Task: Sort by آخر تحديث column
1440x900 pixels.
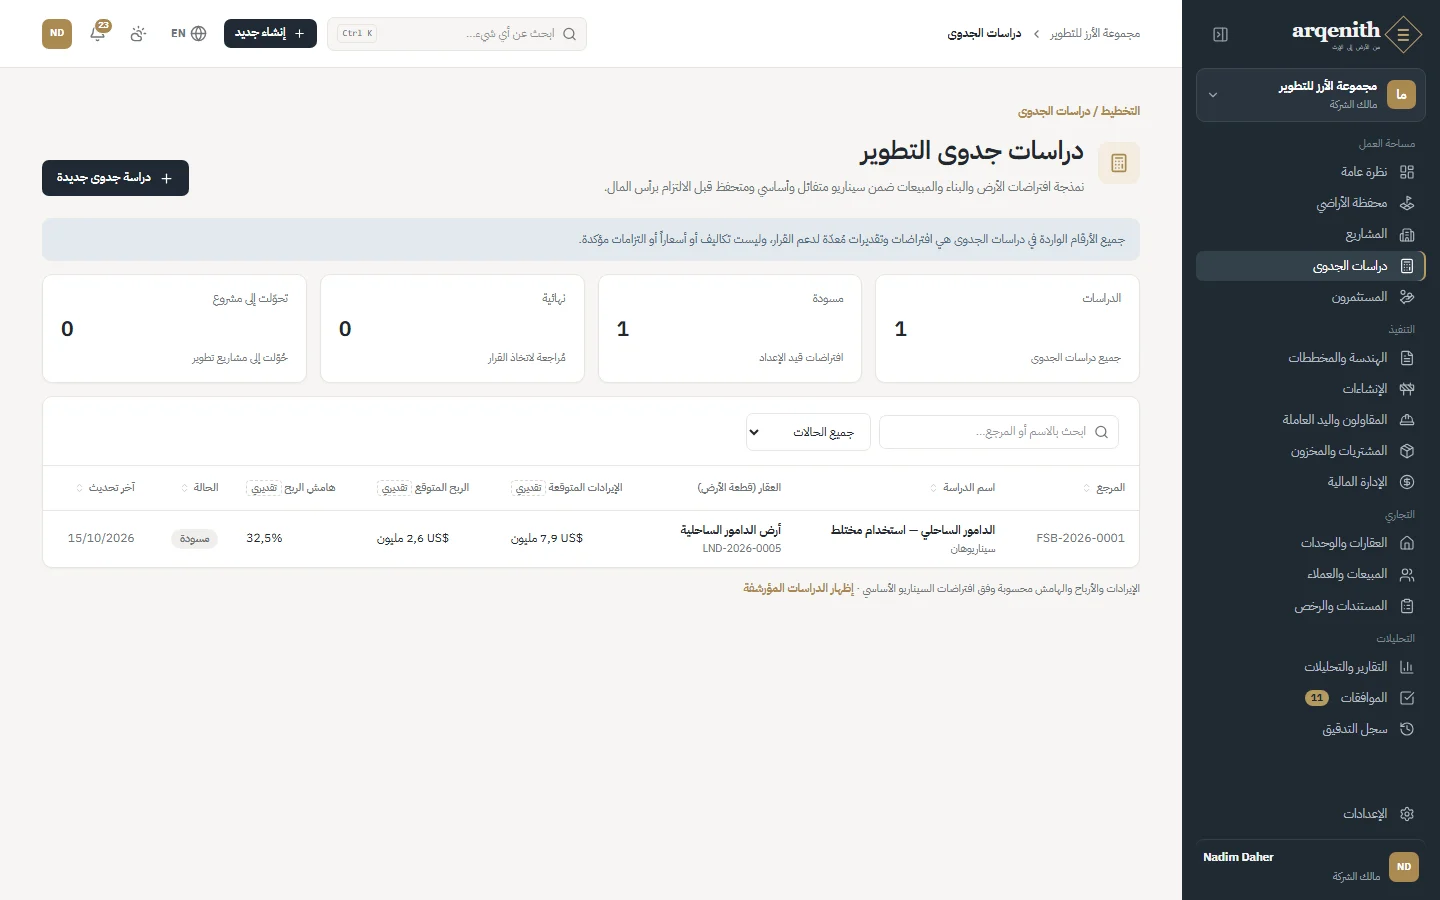Action: 105,488
